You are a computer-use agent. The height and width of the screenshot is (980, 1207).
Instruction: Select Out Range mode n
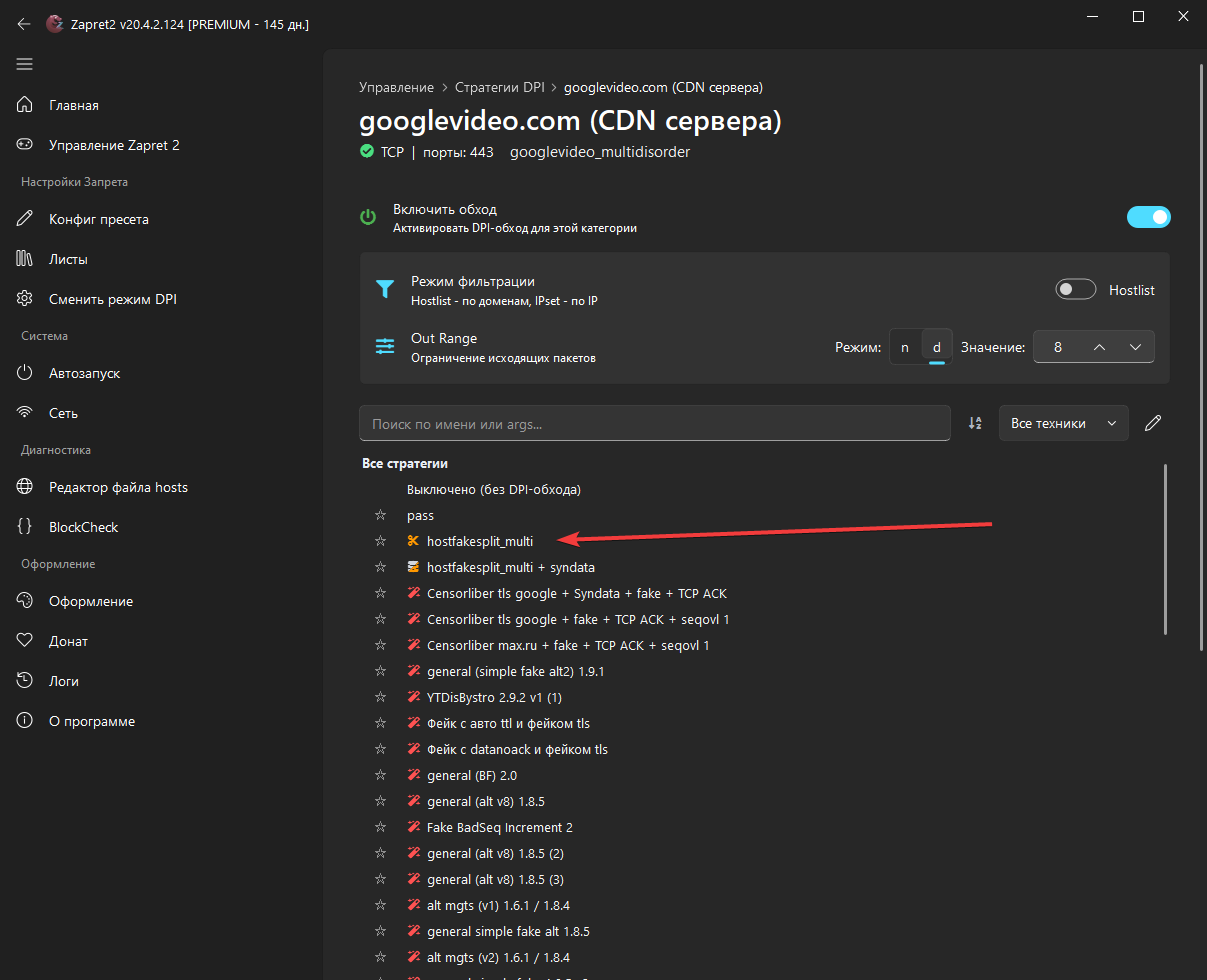[905, 347]
